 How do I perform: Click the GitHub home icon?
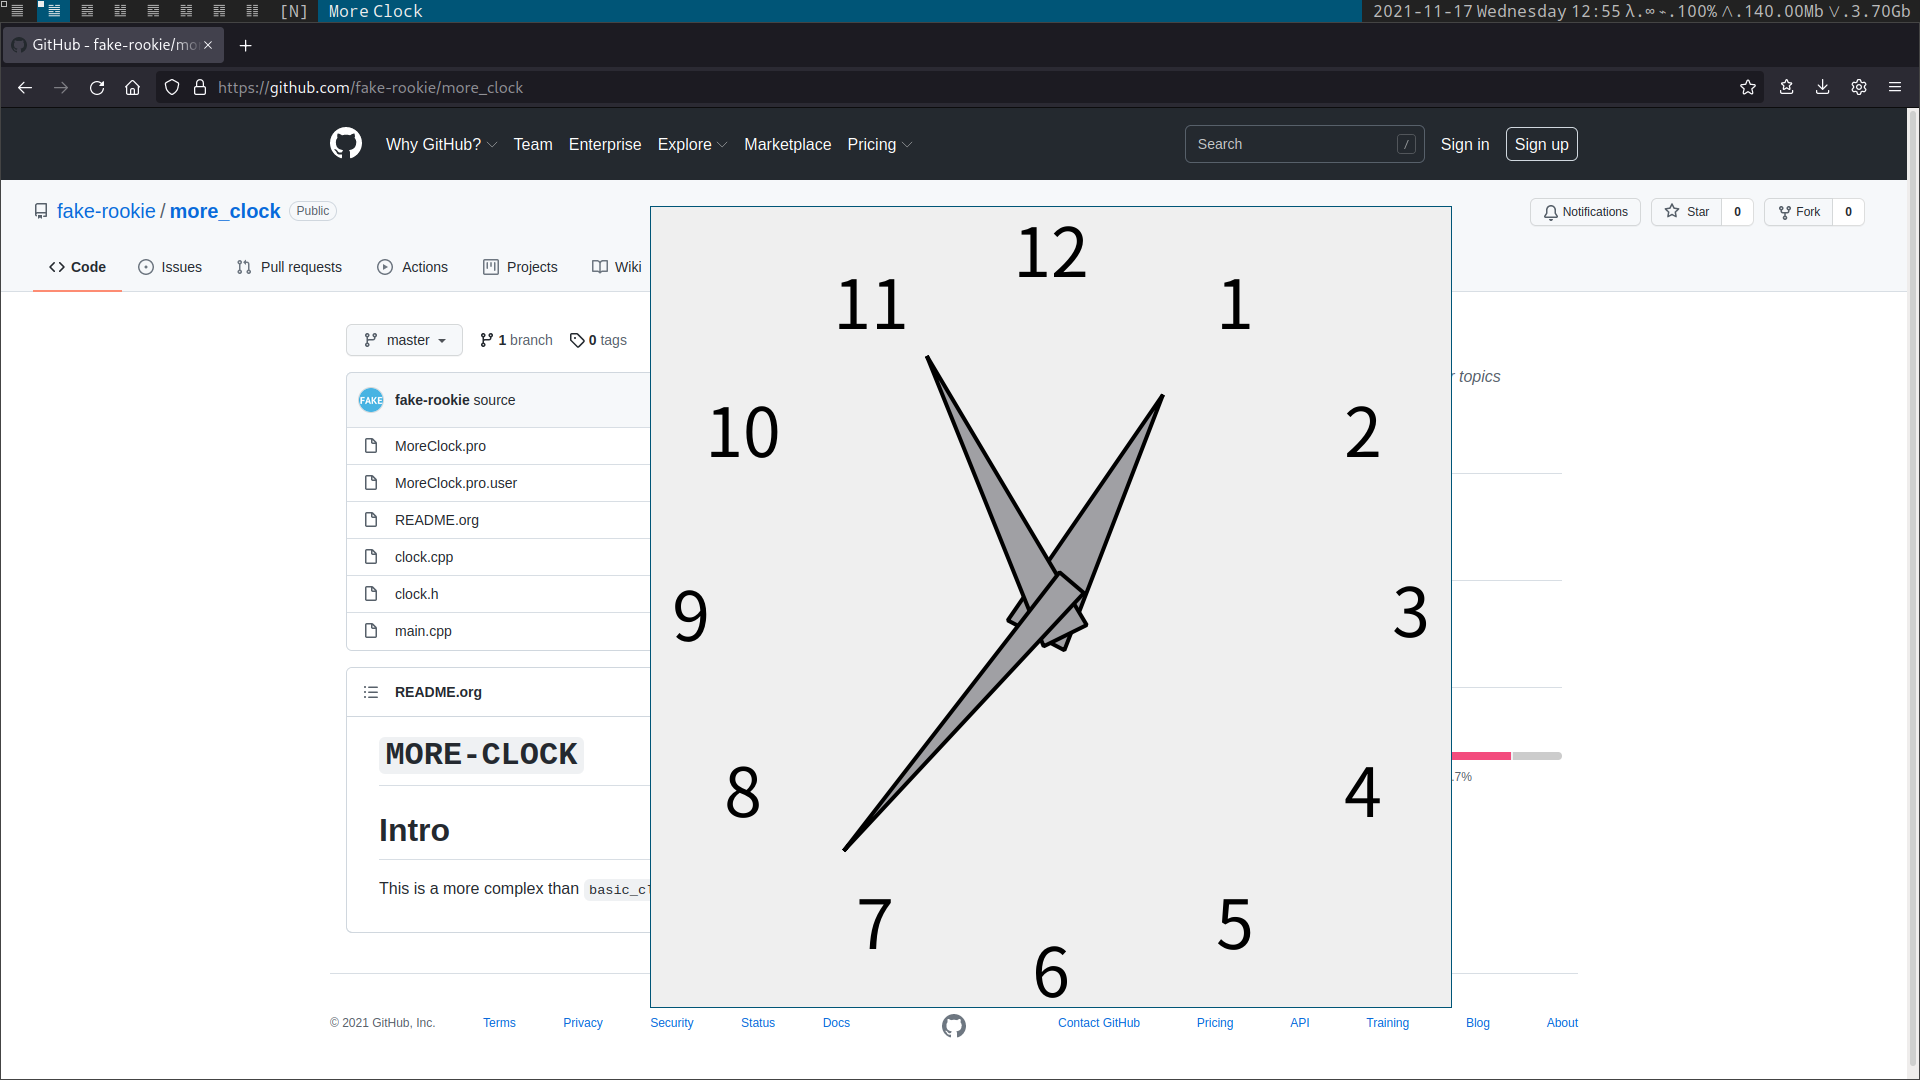(x=345, y=144)
